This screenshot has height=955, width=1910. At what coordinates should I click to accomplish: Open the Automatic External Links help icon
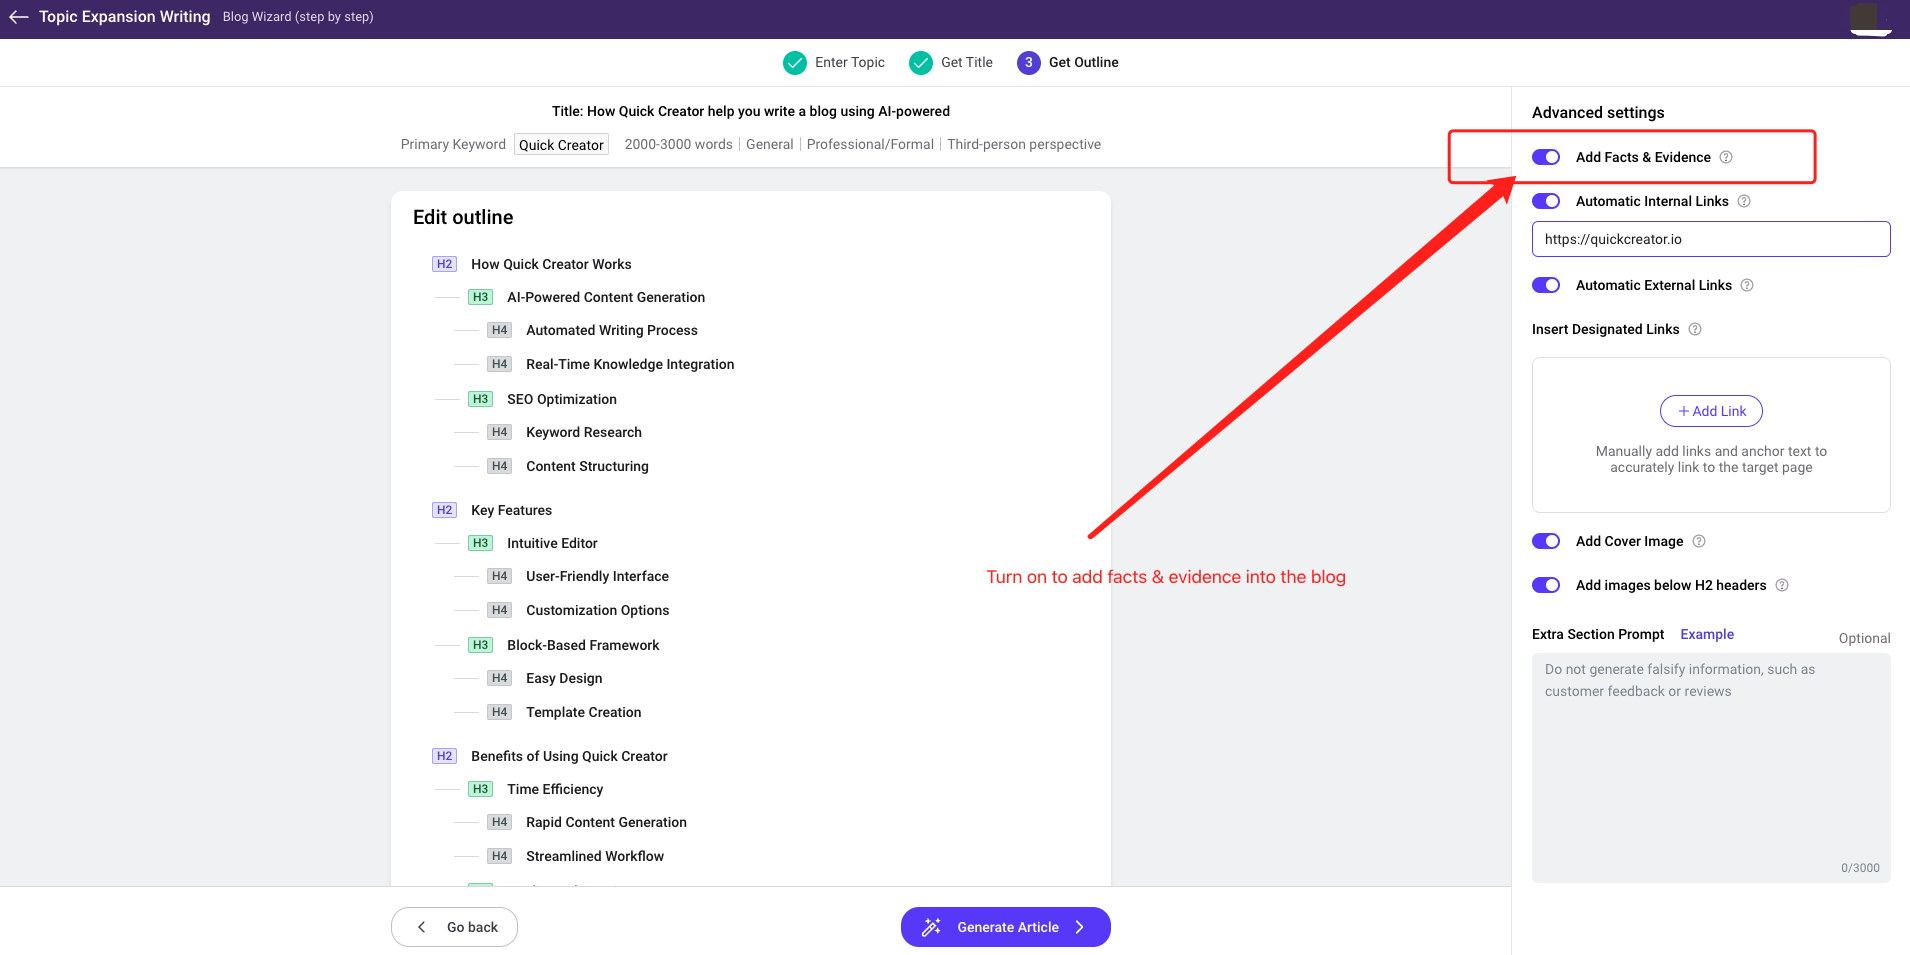(x=1747, y=285)
